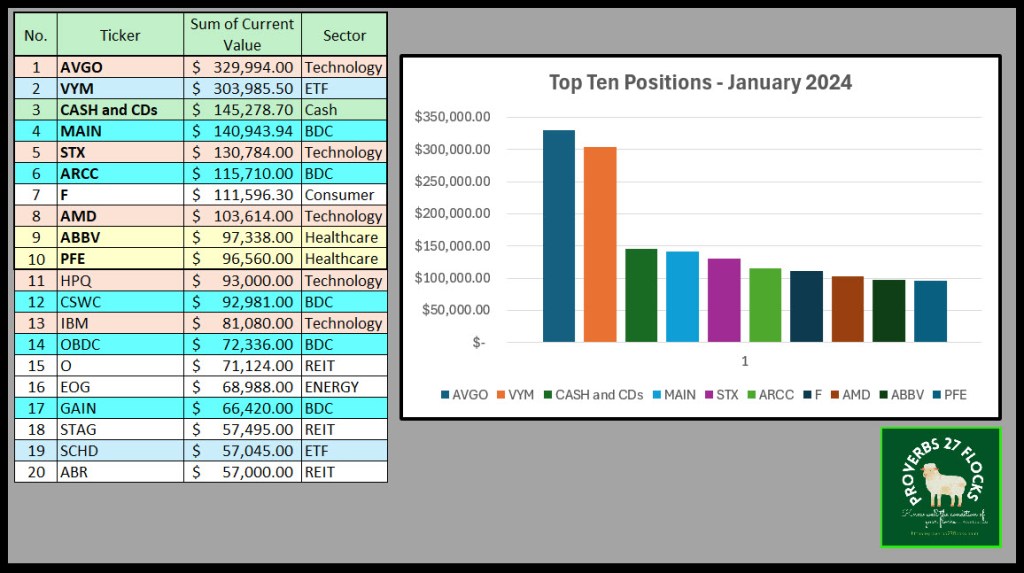Viewport: 1024px width, 573px height.
Task: Click the SCHD ticker cell
Action: tap(120, 451)
